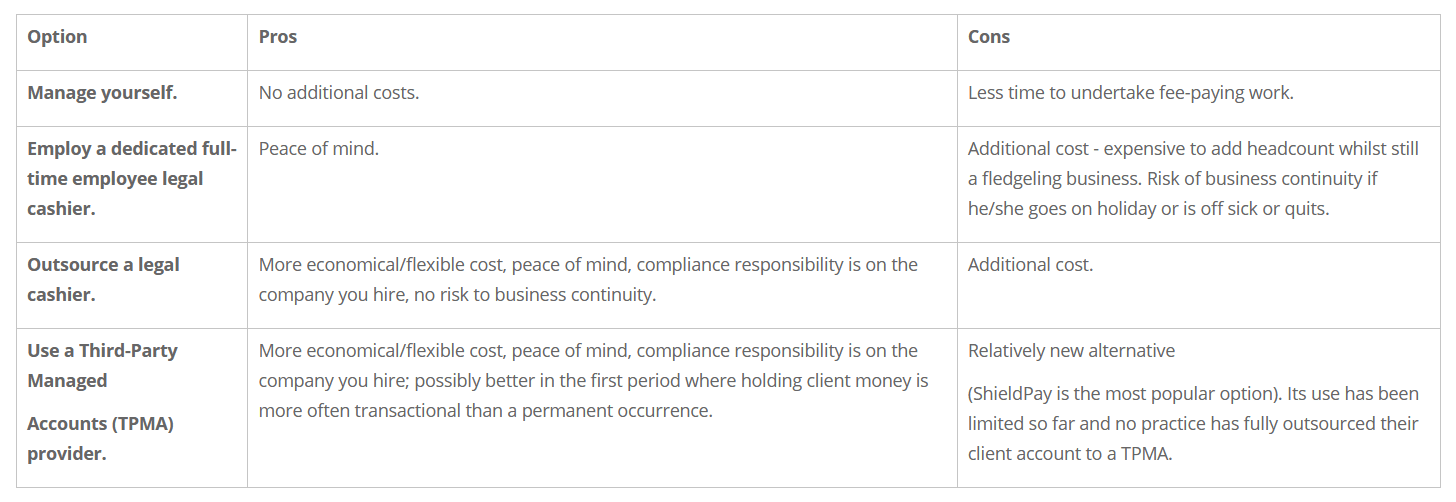Click the "Cons" column header
The width and height of the screenshot is (1456, 502).
point(989,37)
